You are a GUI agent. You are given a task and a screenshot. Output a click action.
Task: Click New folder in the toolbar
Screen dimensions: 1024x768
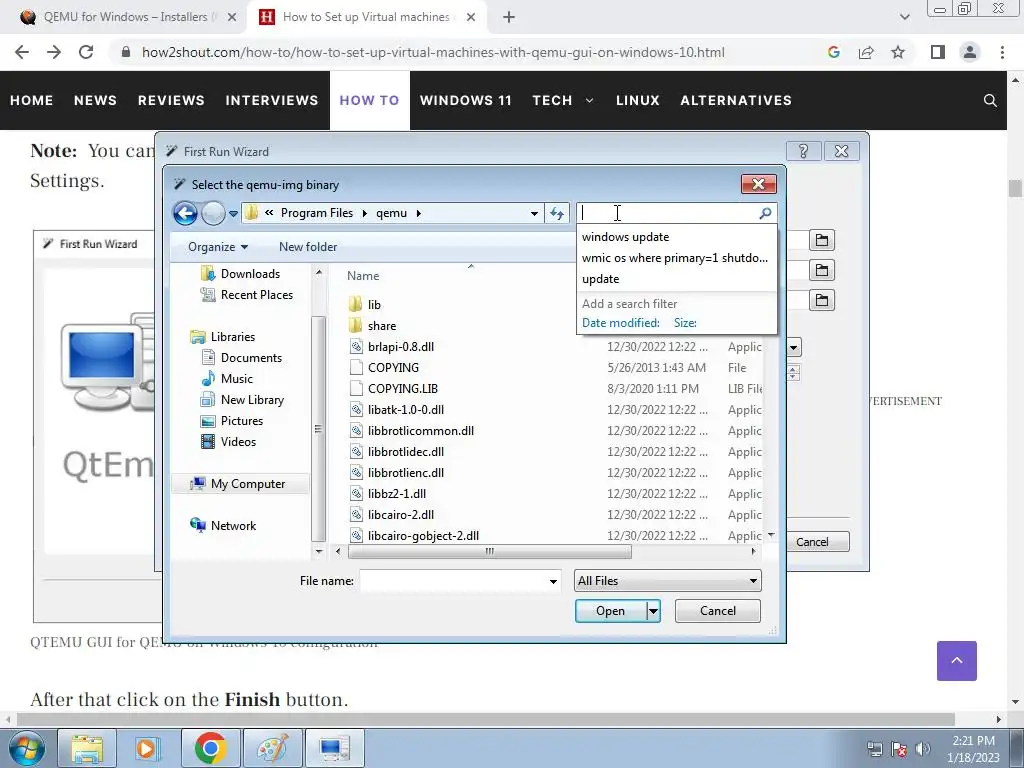(x=308, y=247)
